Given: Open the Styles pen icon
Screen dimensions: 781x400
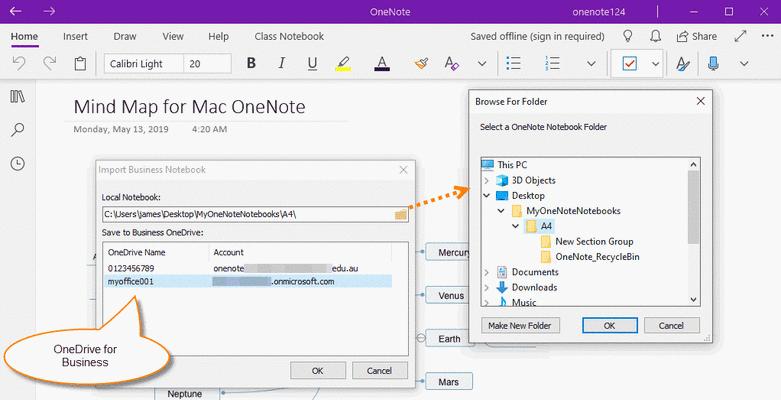Looking at the screenshot, I should [x=683, y=63].
